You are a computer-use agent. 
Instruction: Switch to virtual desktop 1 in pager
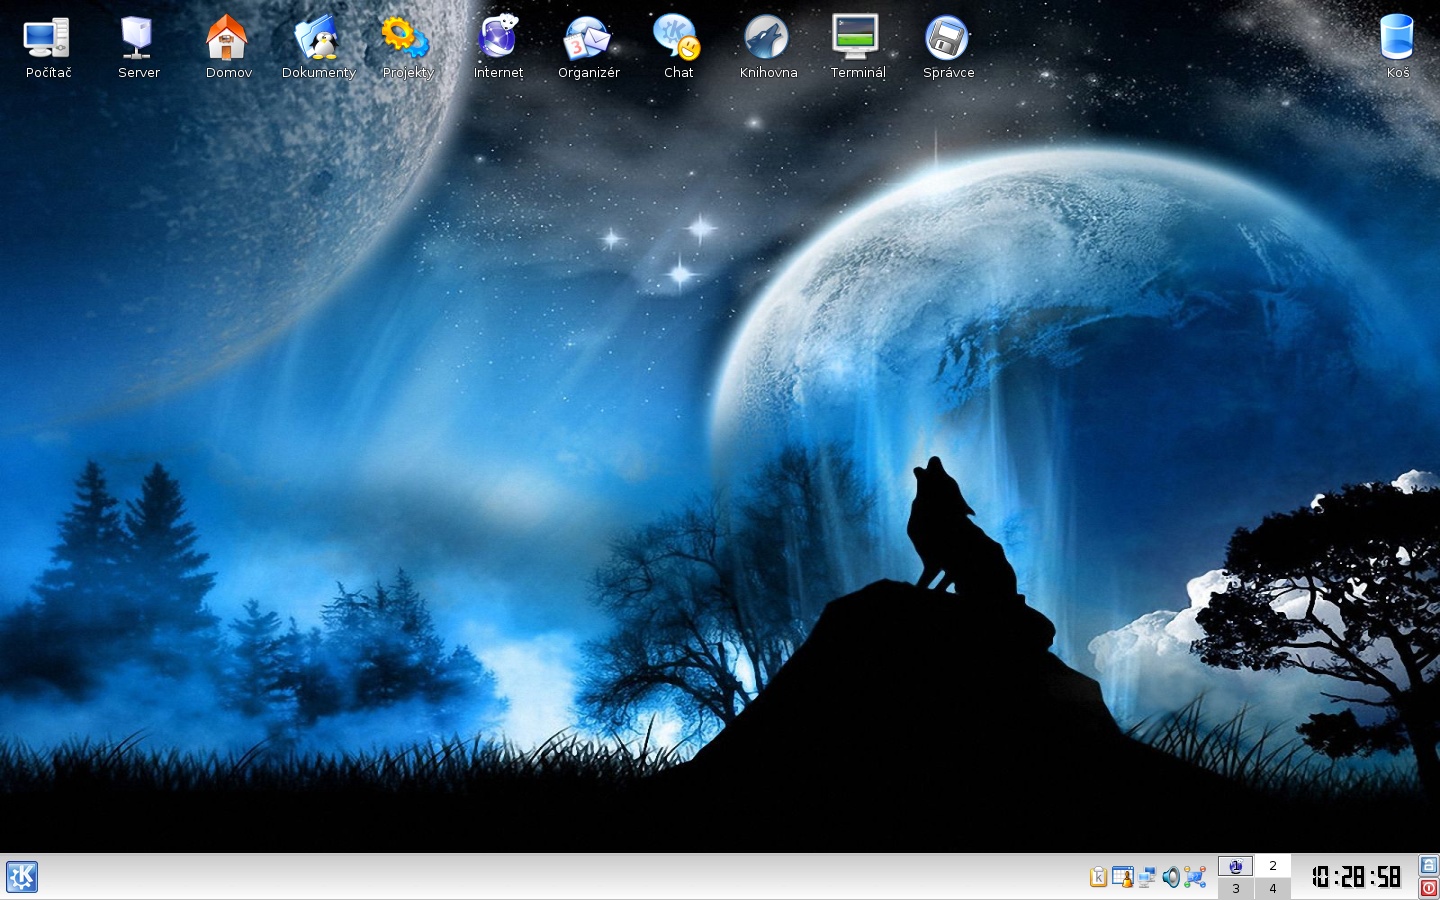1235,866
